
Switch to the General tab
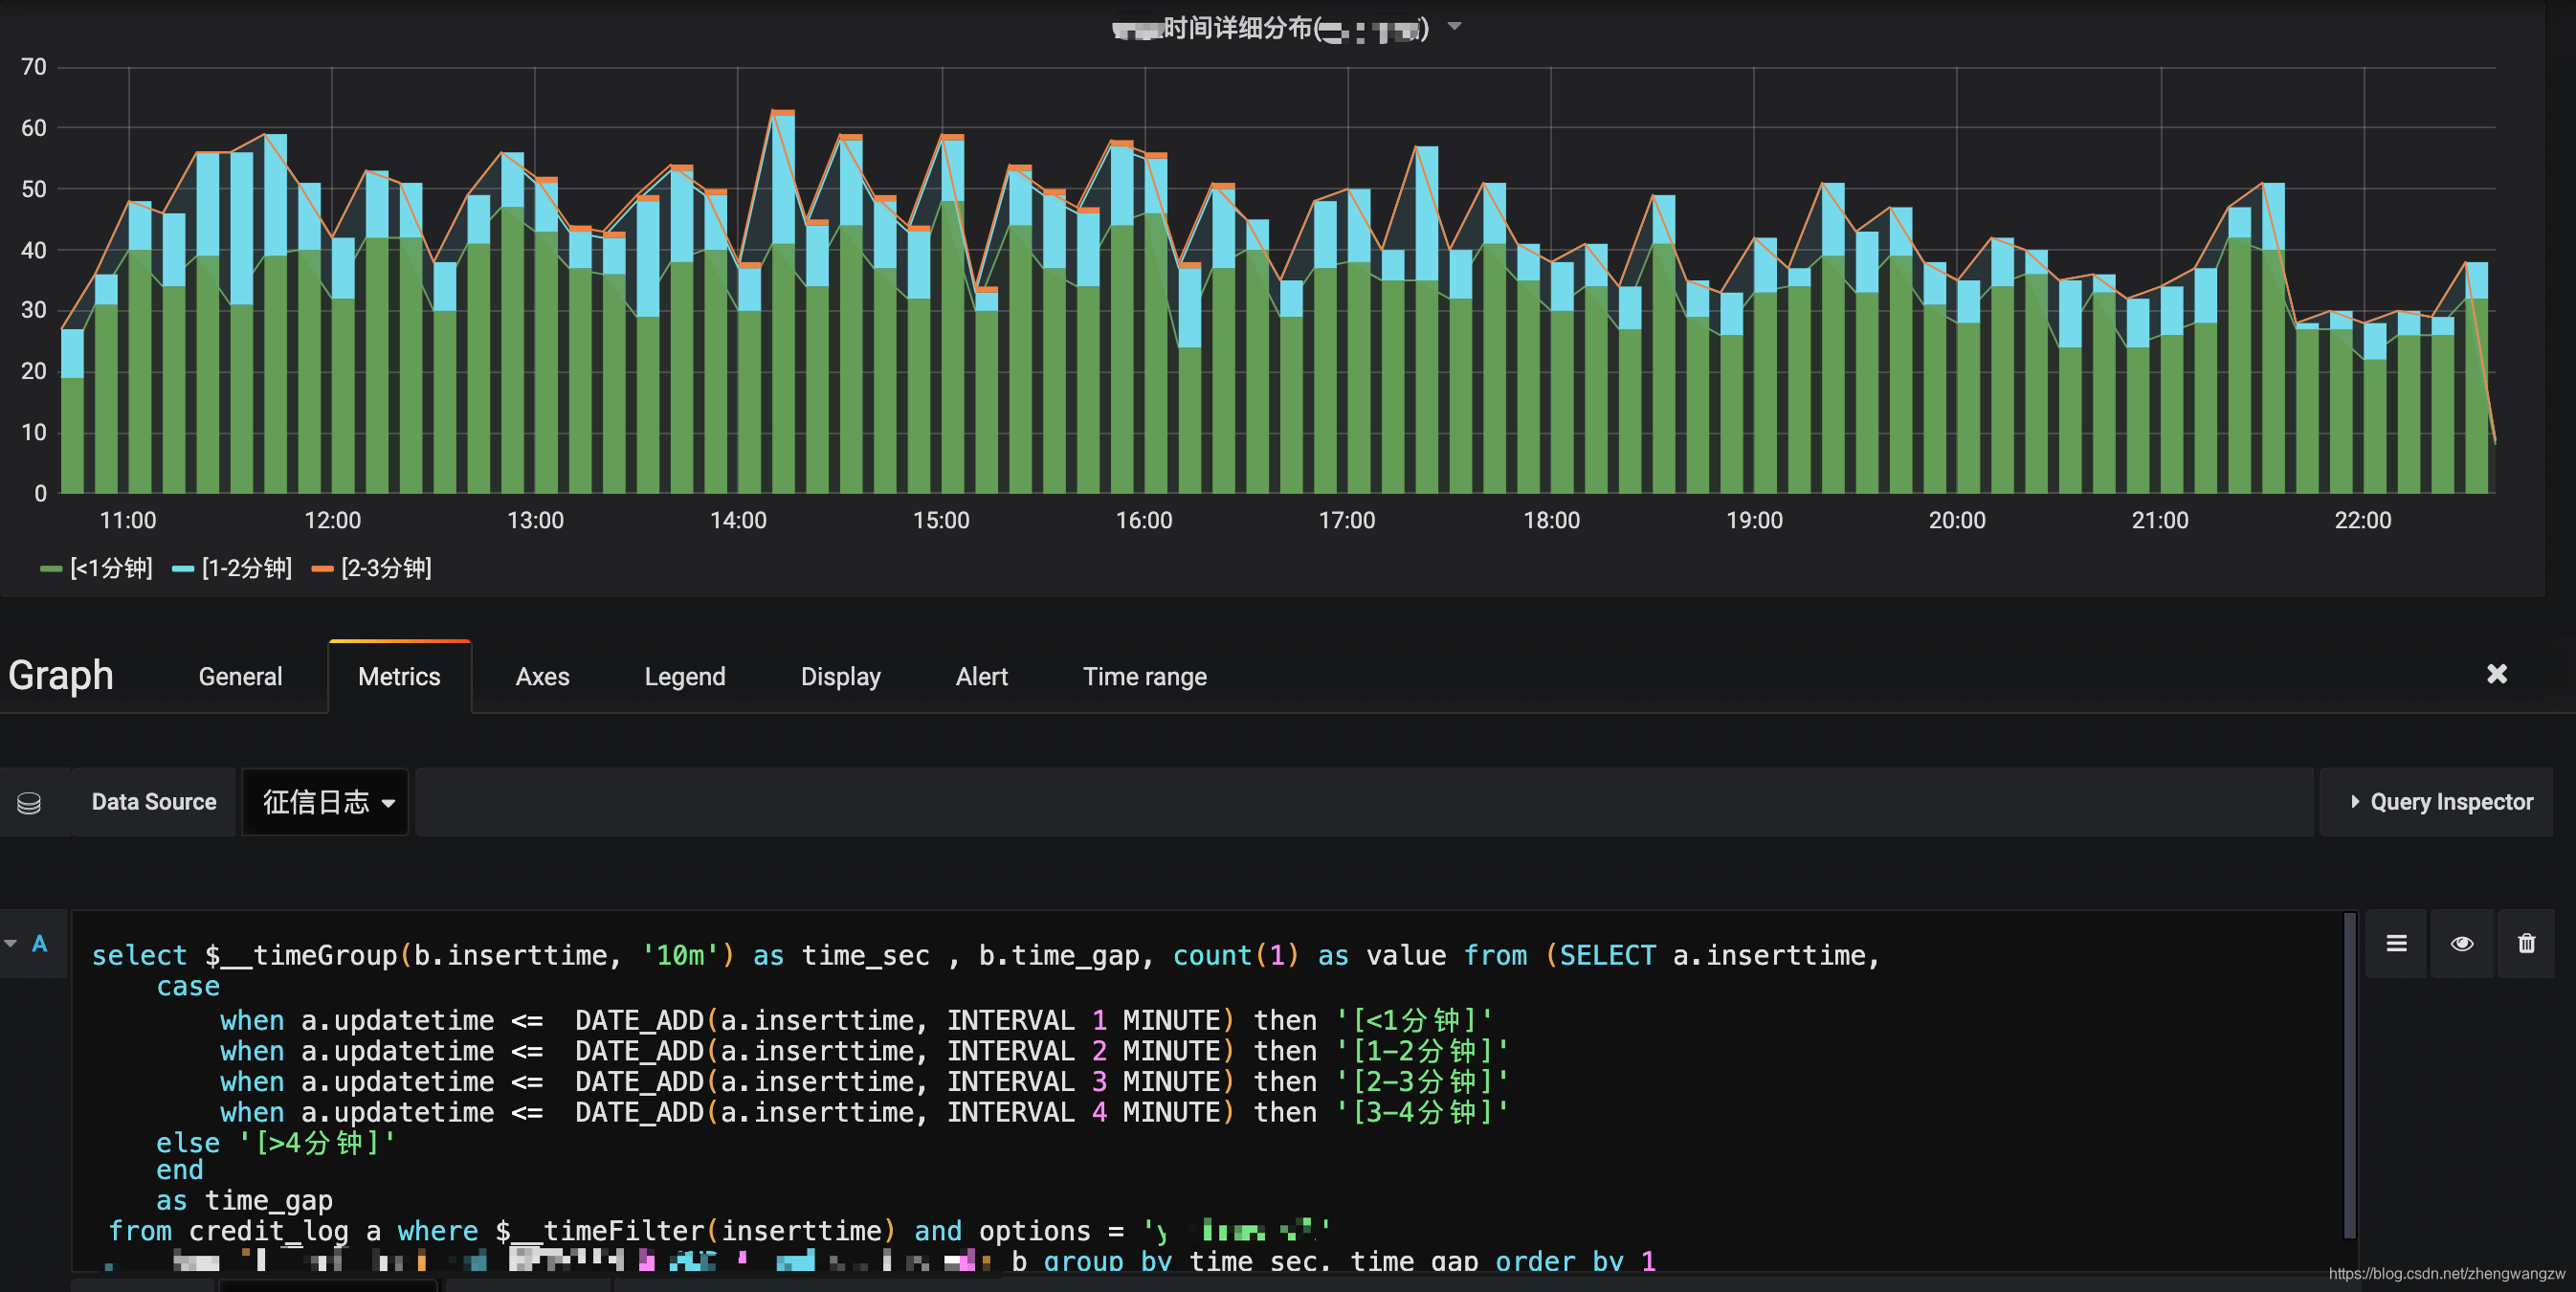click(240, 677)
